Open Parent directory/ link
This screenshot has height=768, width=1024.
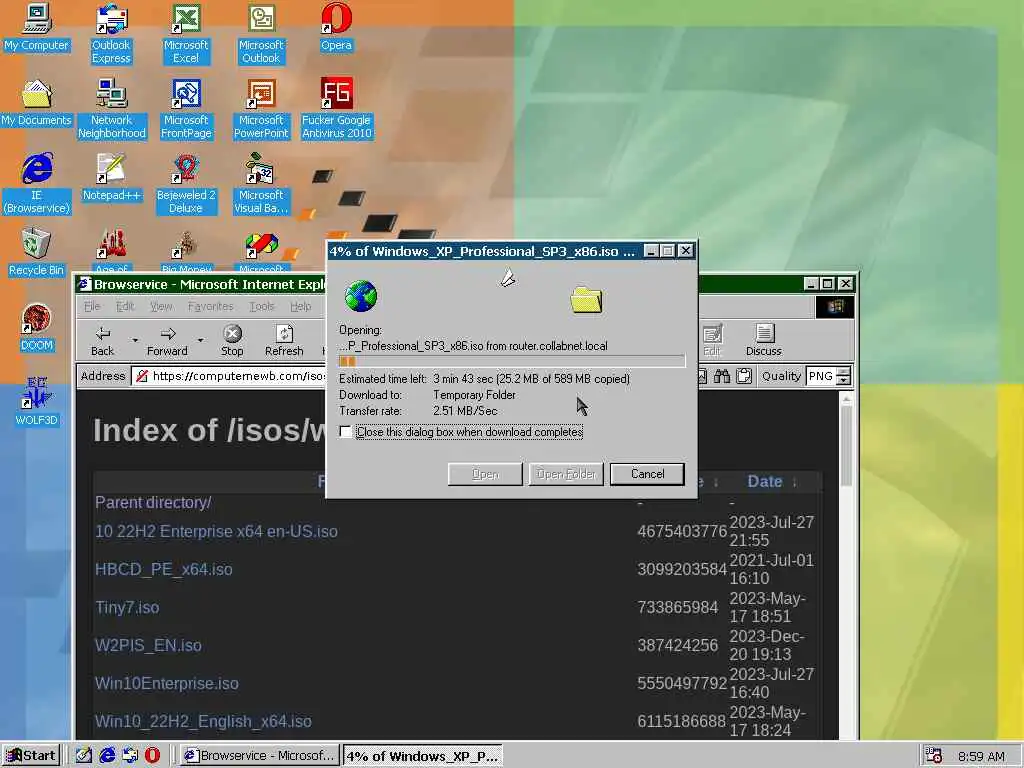(x=153, y=502)
